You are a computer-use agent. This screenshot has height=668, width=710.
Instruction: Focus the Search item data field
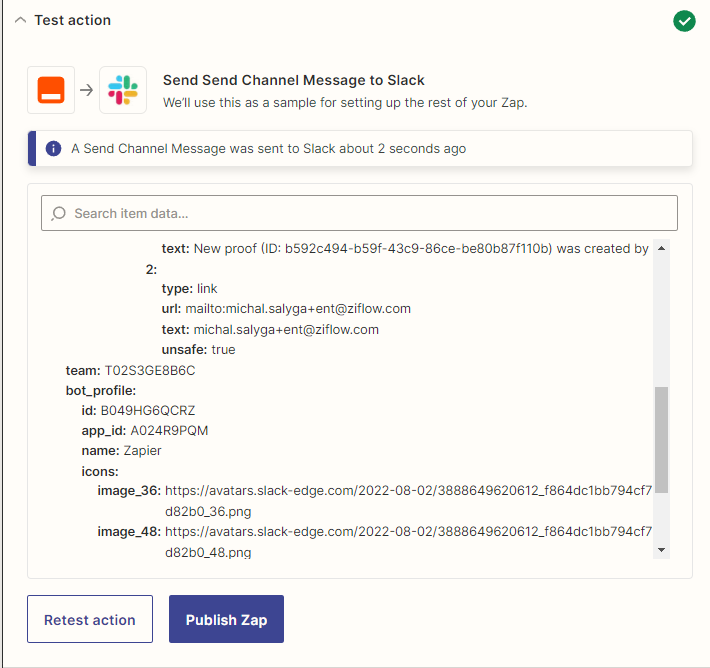tap(360, 213)
